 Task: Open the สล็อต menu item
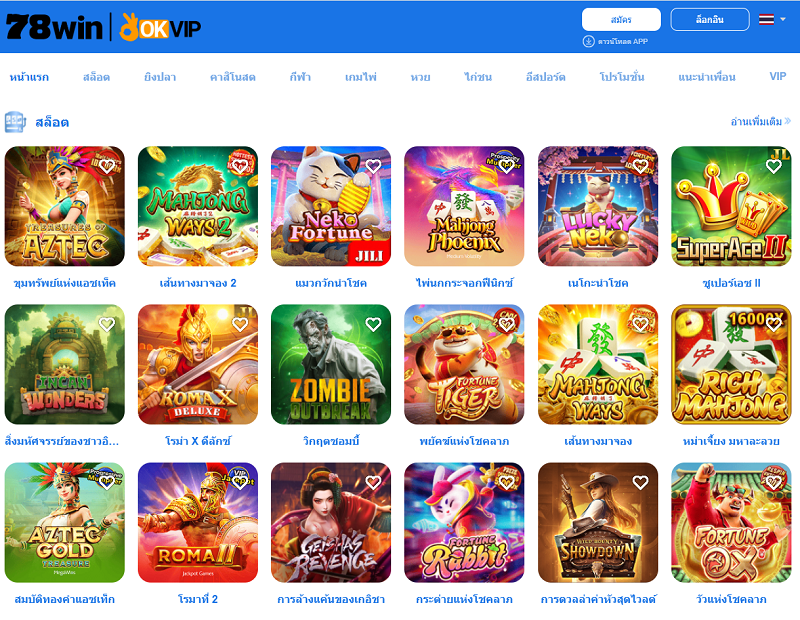tap(96, 77)
